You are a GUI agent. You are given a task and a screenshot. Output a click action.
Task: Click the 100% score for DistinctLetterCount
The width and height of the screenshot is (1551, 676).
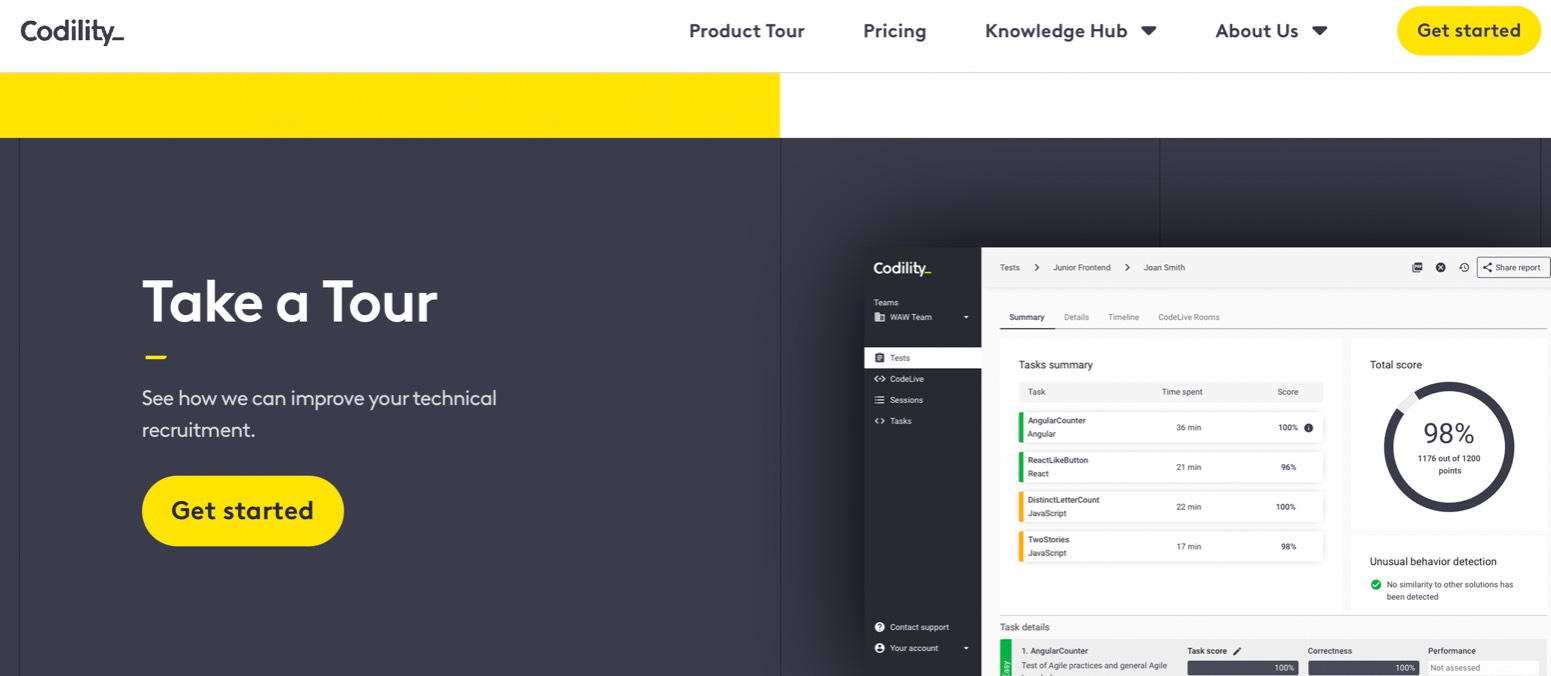coord(1286,507)
